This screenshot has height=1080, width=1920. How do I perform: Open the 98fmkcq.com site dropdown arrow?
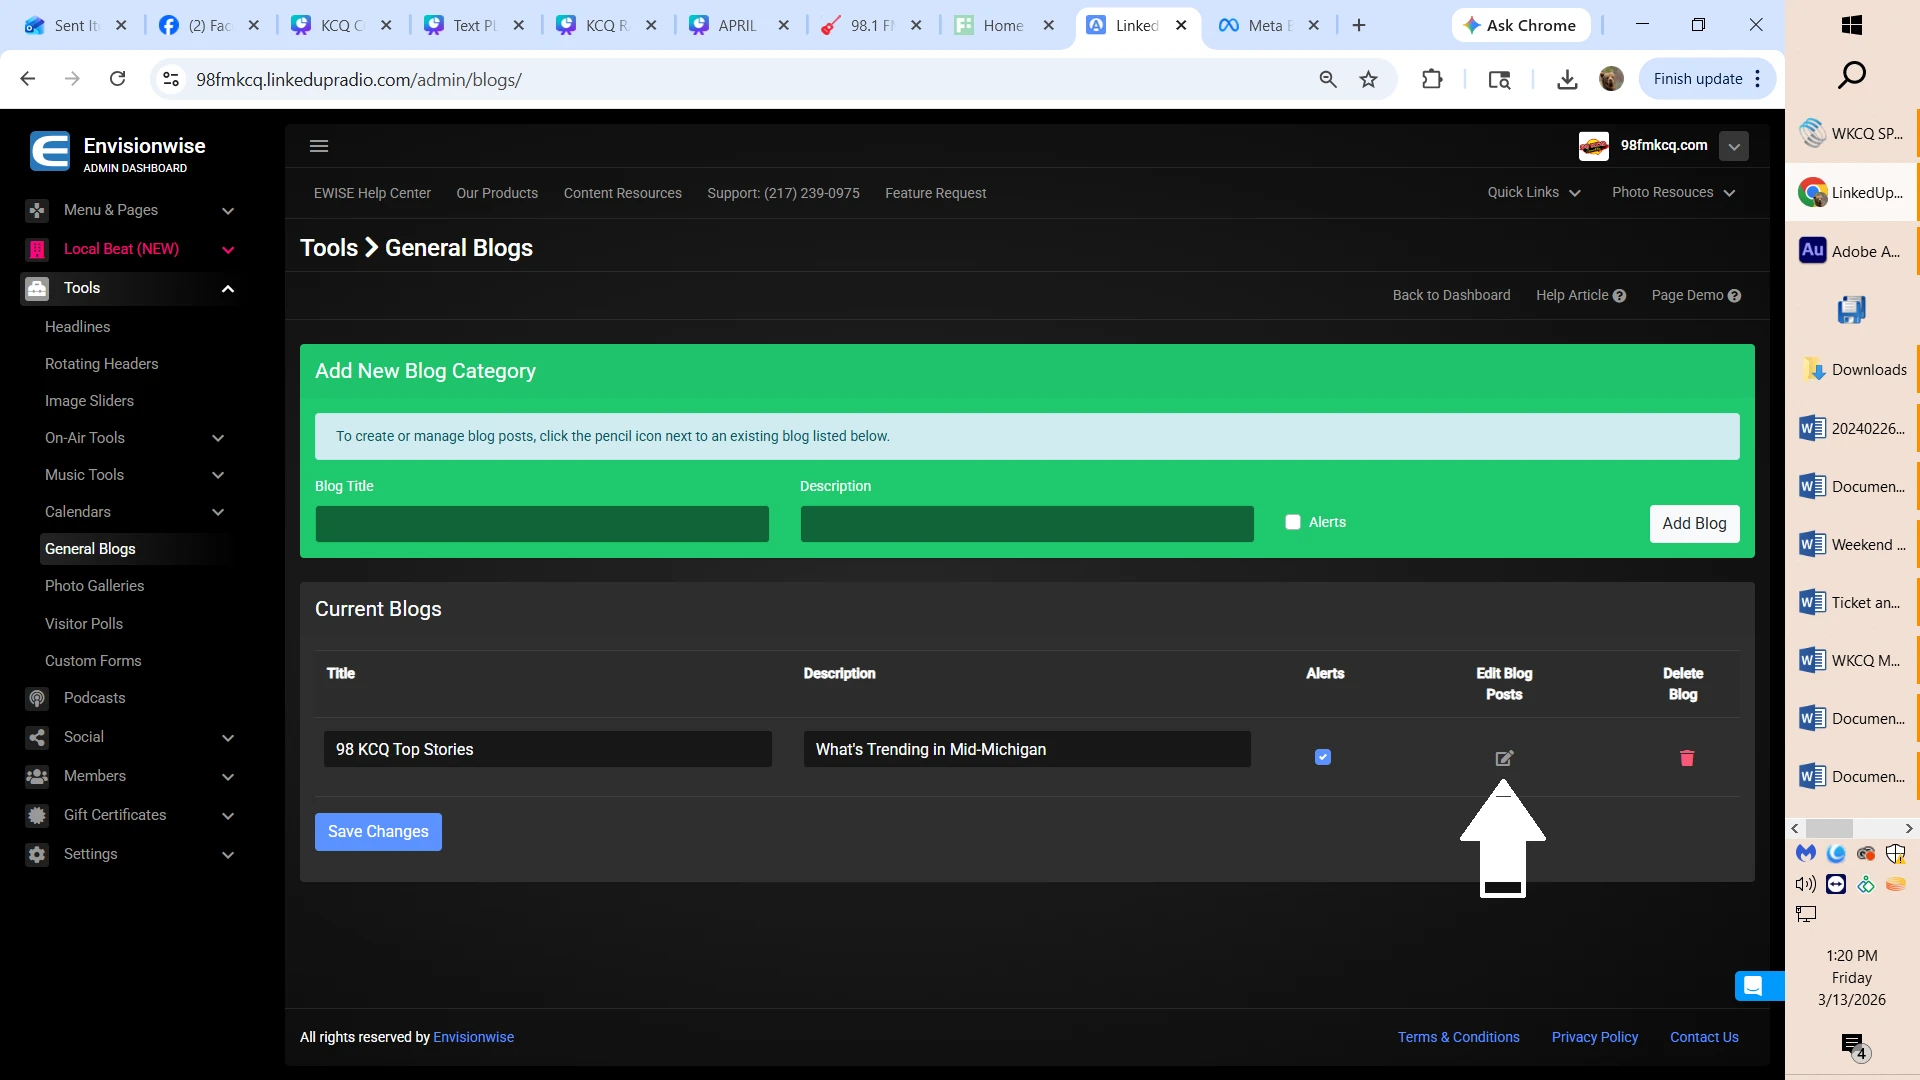click(x=1734, y=146)
